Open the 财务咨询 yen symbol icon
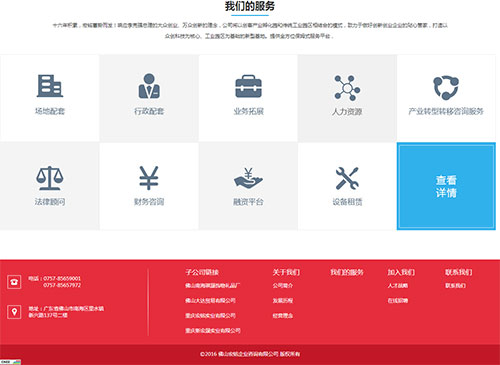This screenshot has width=500, height=365. (x=149, y=178)
